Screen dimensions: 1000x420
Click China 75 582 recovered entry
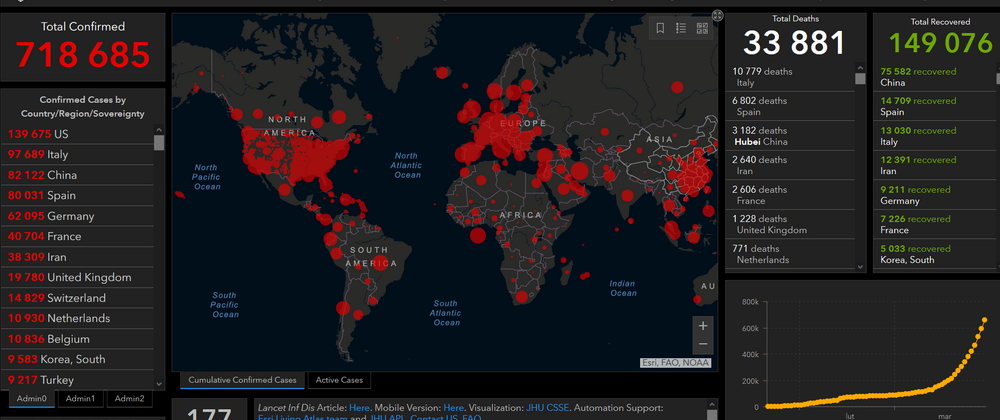[x=934, y=77]
